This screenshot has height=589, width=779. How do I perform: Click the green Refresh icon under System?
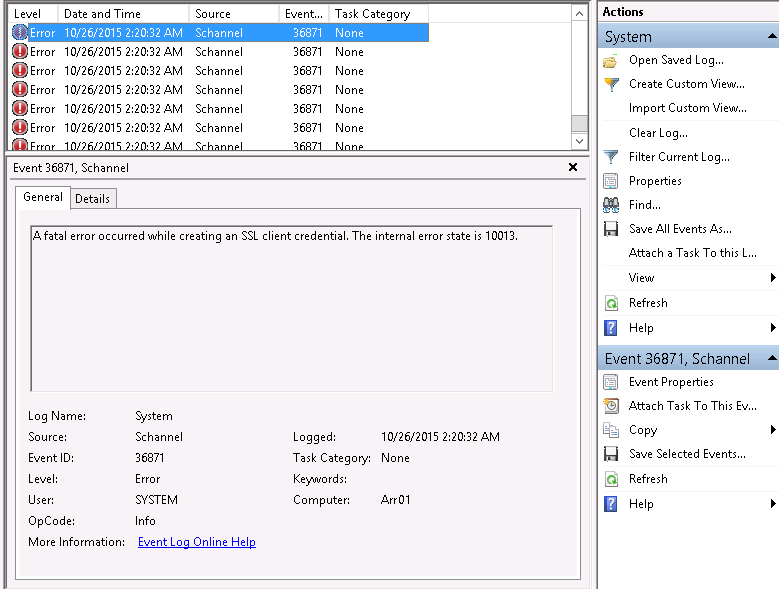(x=611, y=303)
